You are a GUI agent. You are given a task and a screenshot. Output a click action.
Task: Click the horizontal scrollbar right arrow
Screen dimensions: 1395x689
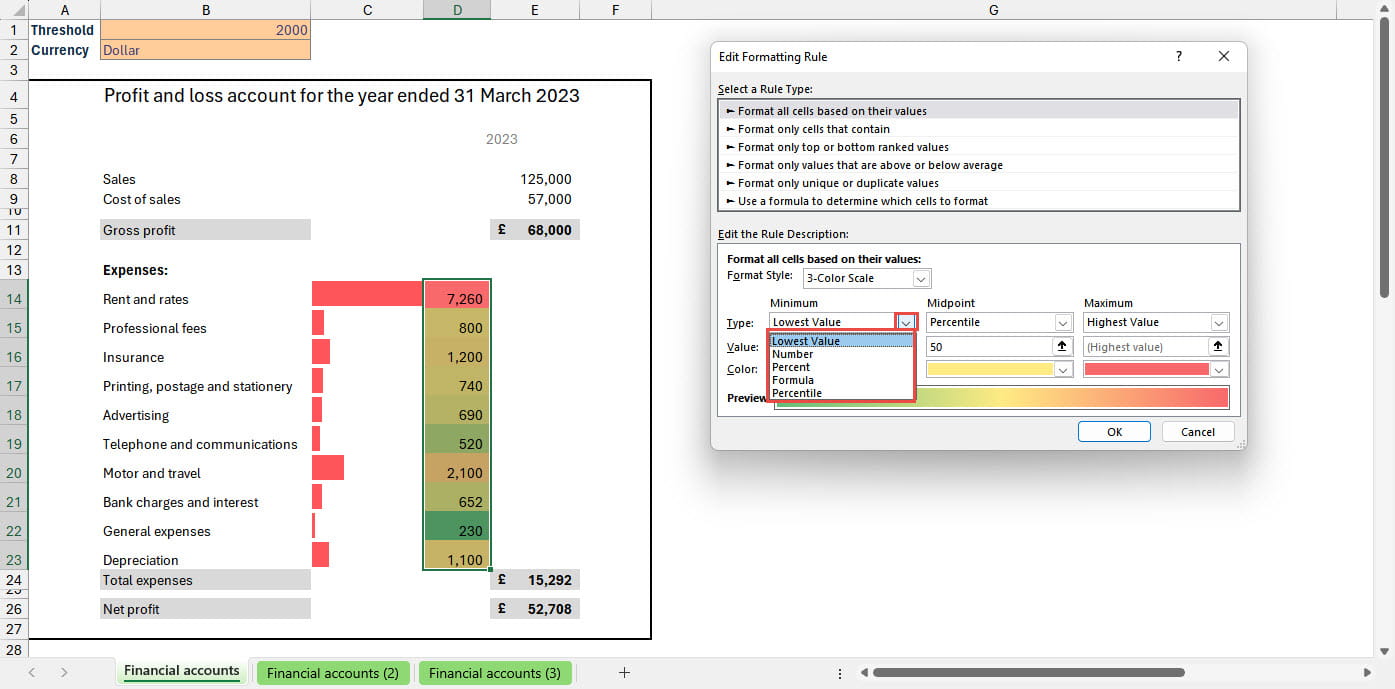(x=1367, y=673)
